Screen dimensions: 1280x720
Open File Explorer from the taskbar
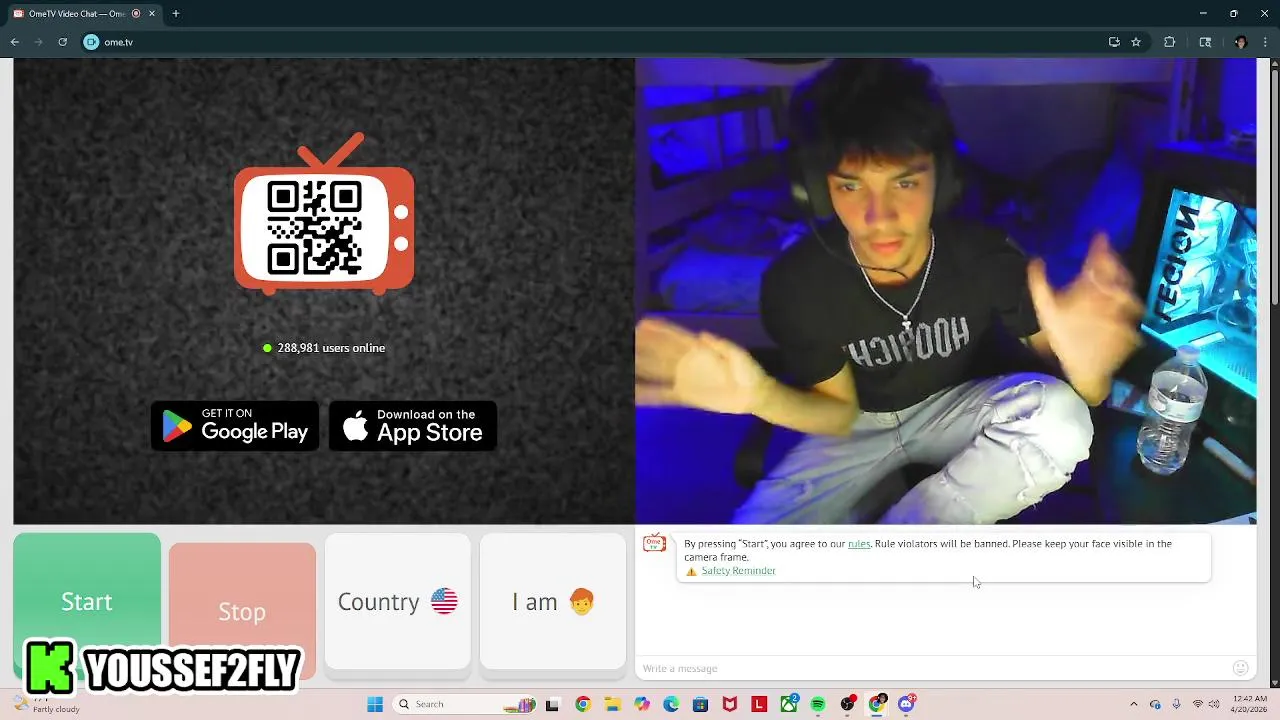pos(612,704)
